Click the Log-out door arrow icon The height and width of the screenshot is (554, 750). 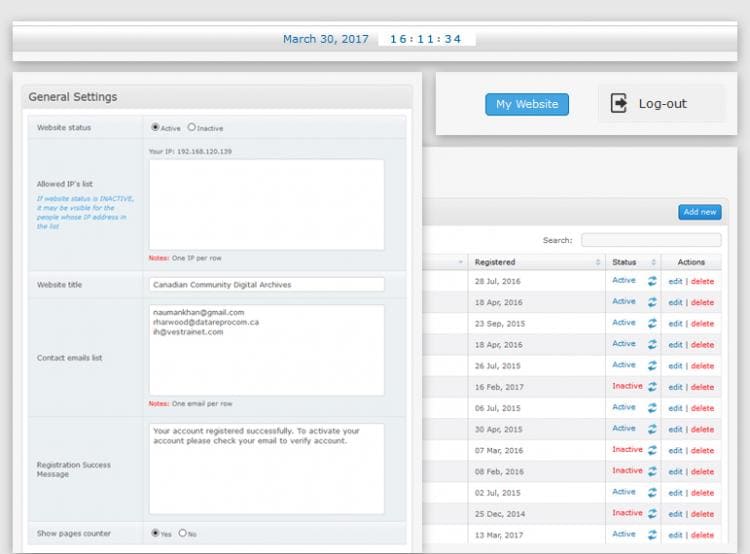click(x=619, y=103)
